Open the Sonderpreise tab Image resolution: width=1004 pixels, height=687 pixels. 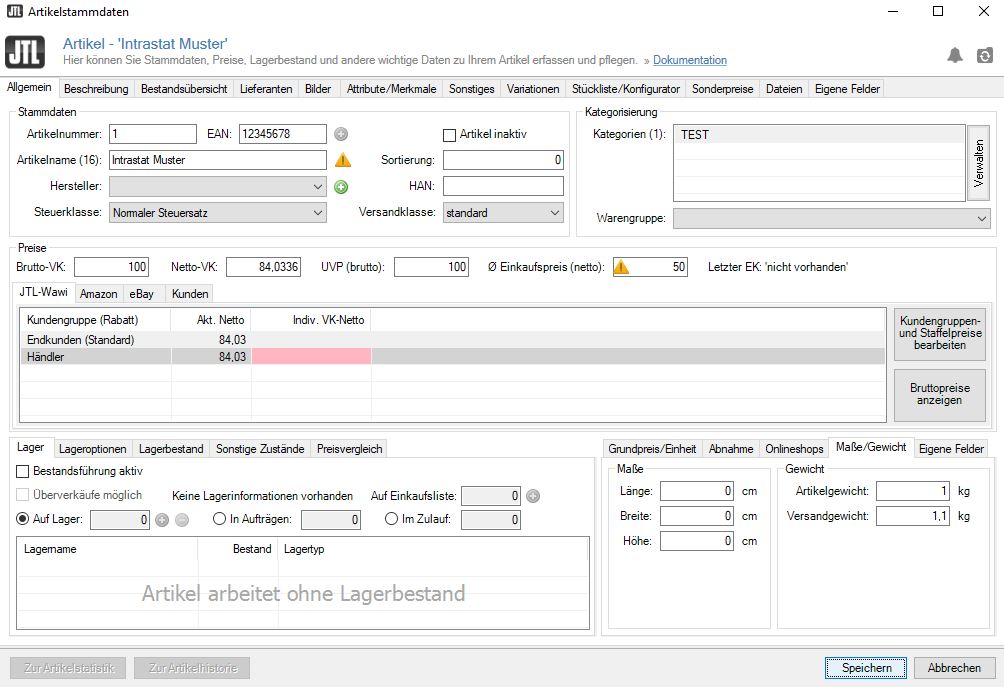(x=722, y=89)
